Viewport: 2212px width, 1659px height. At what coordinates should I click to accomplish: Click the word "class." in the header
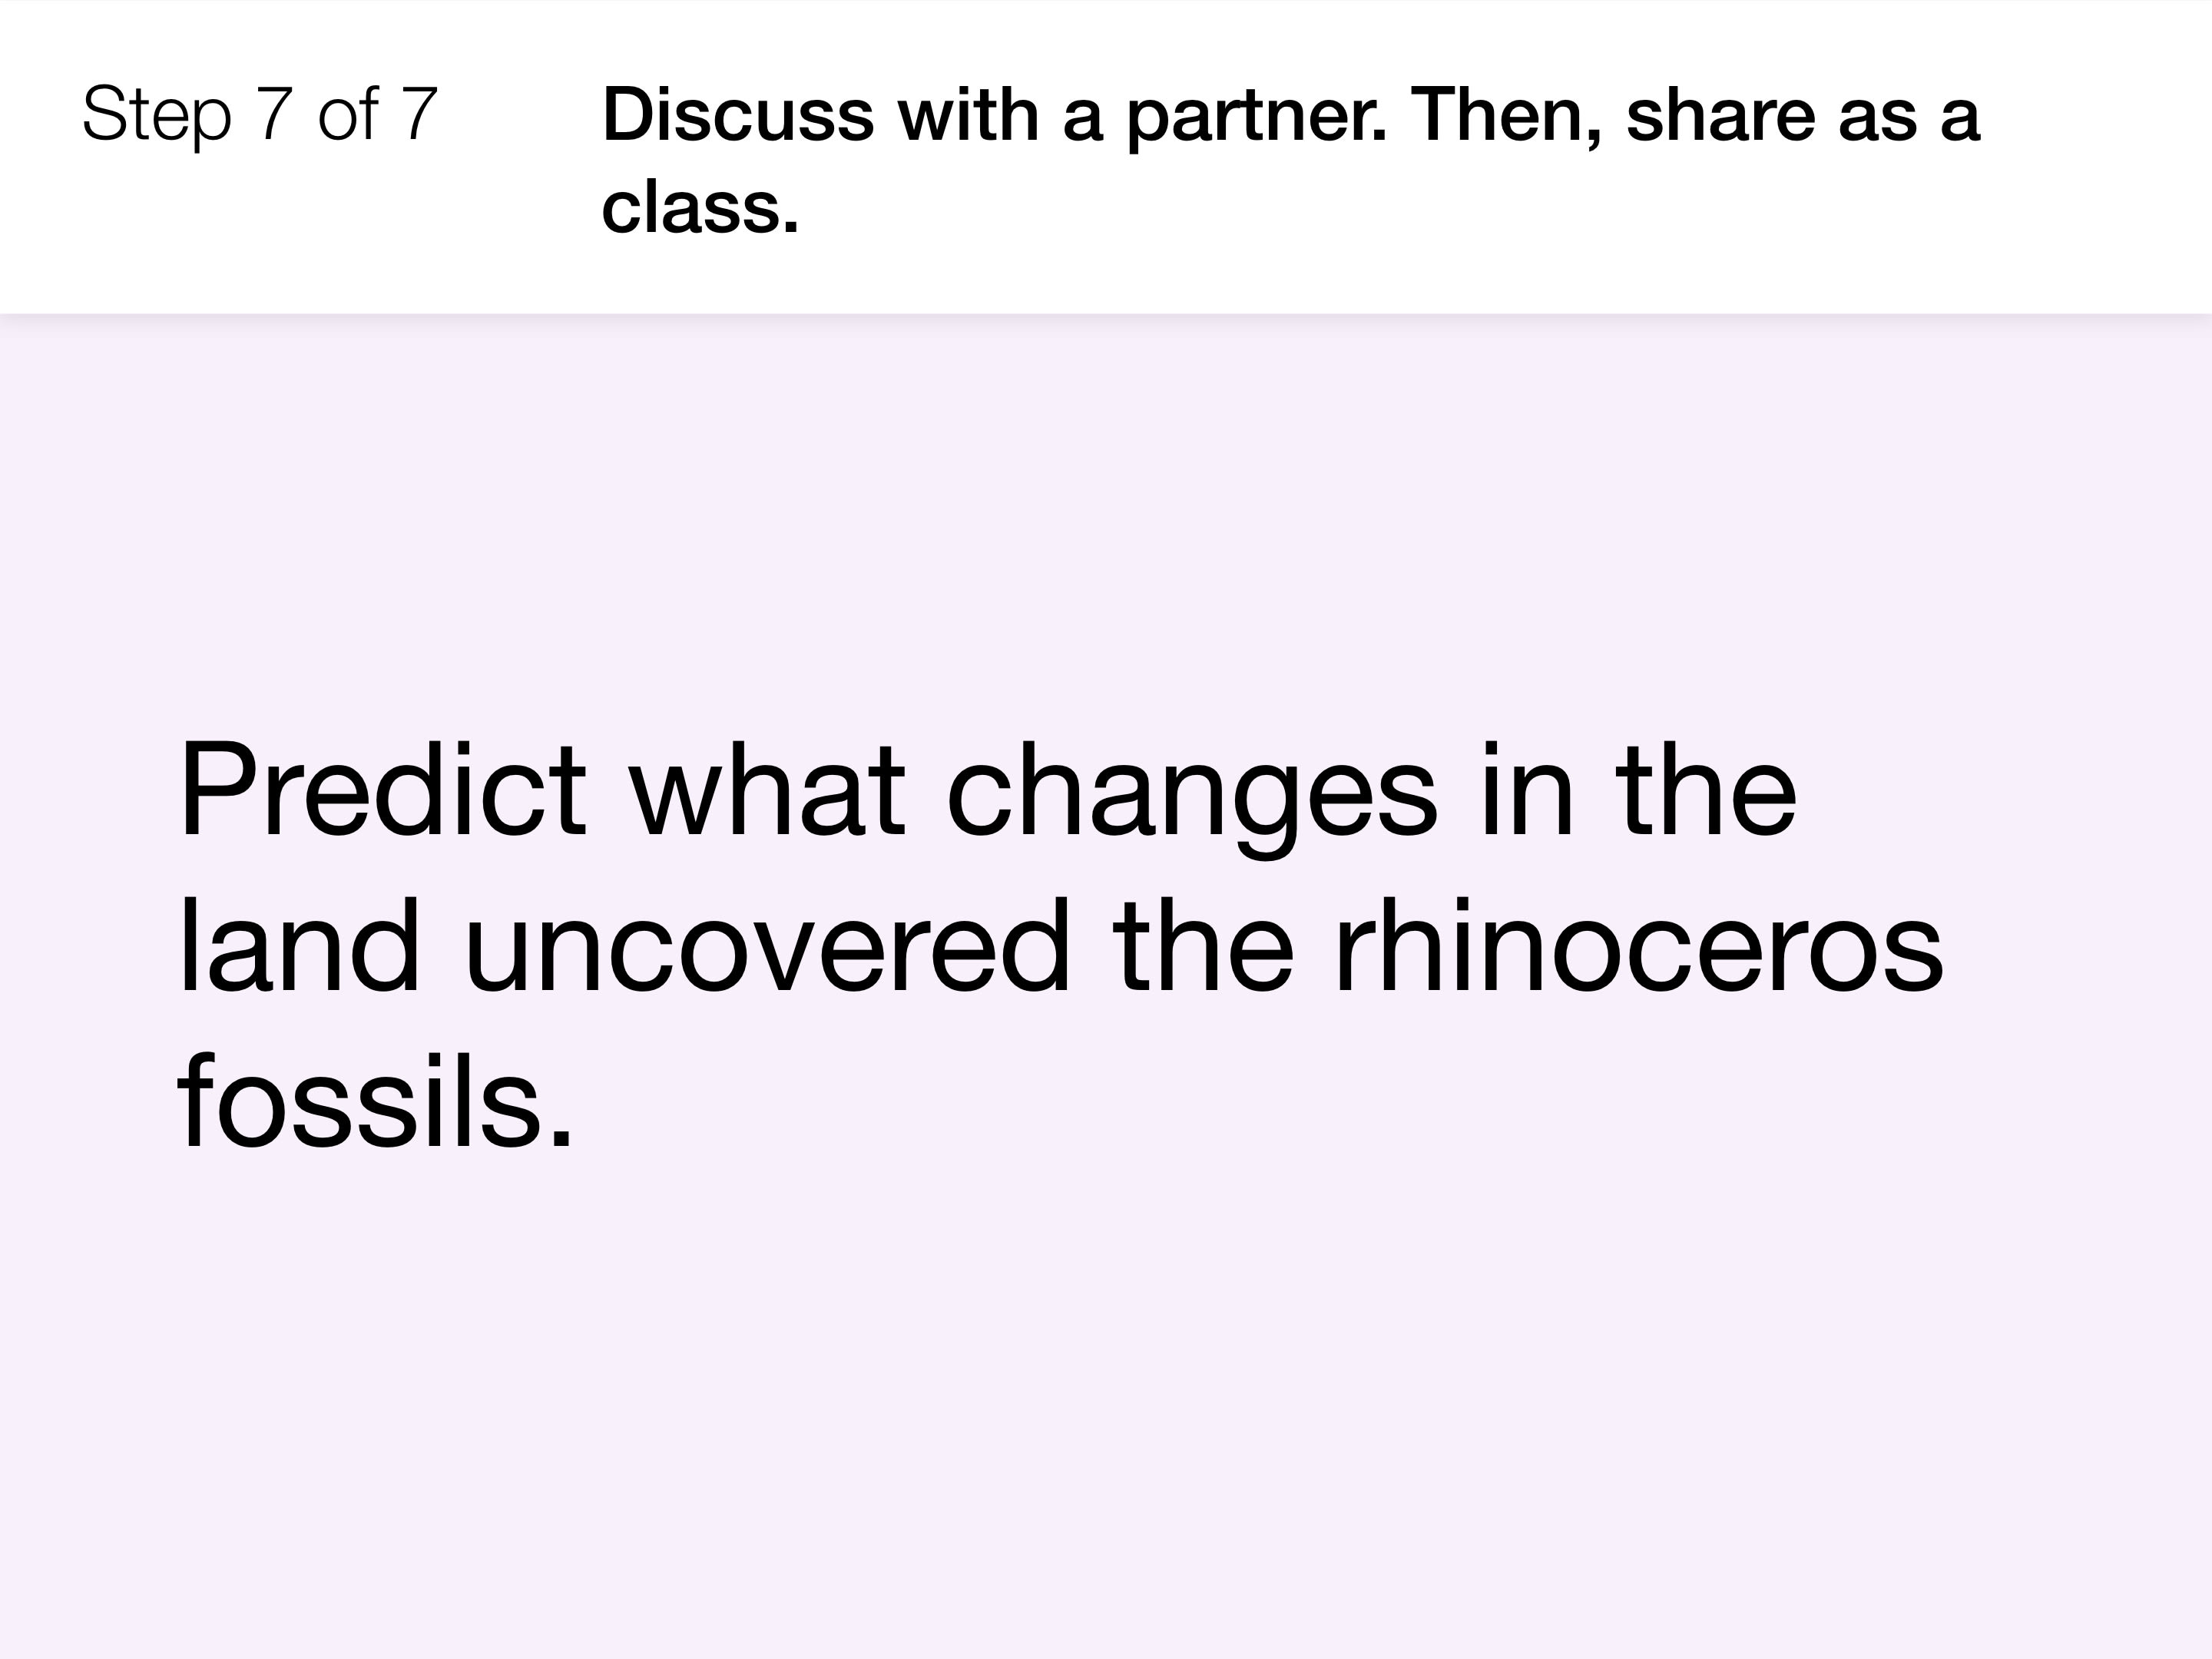pyautogui.click(x=700, y=207)
